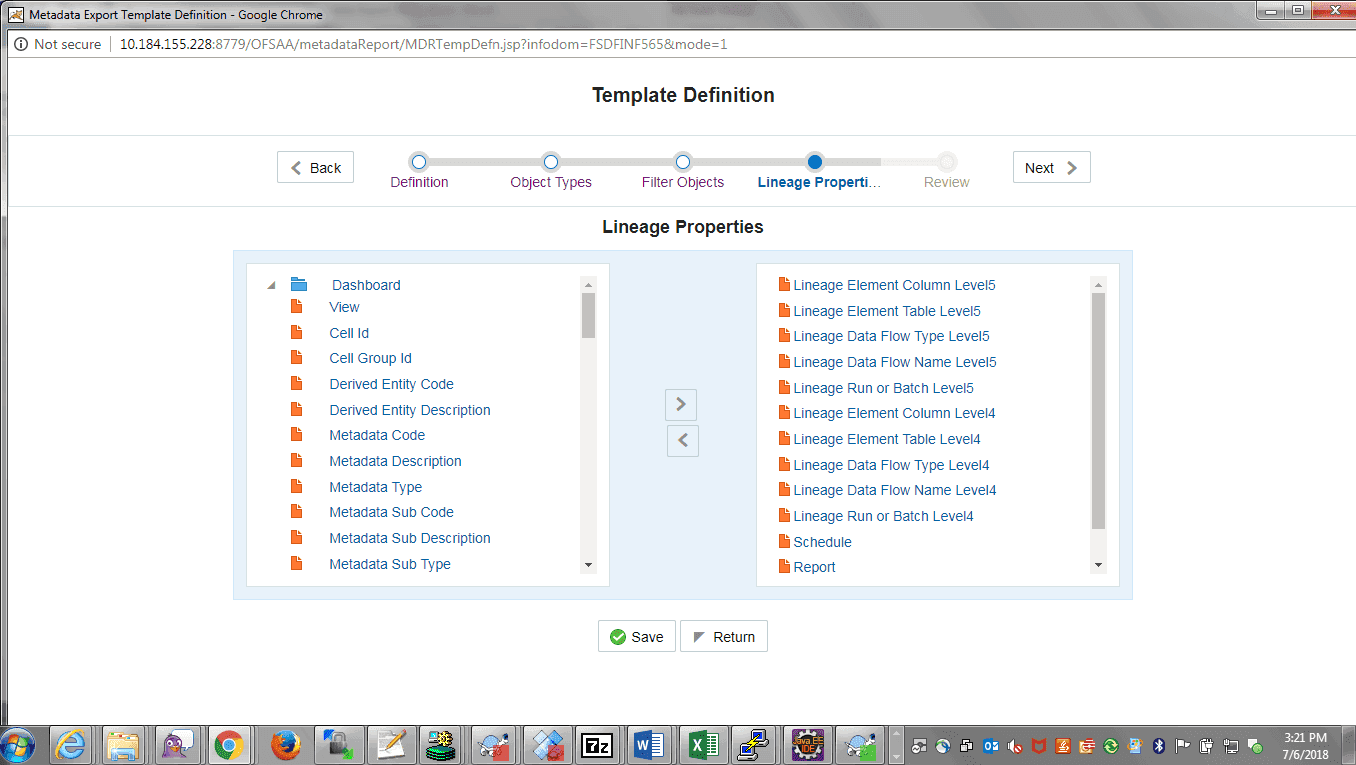Move selected property right using arrow icon
Viewport: 1356px width, 765px height.
[x=681, y=404]
